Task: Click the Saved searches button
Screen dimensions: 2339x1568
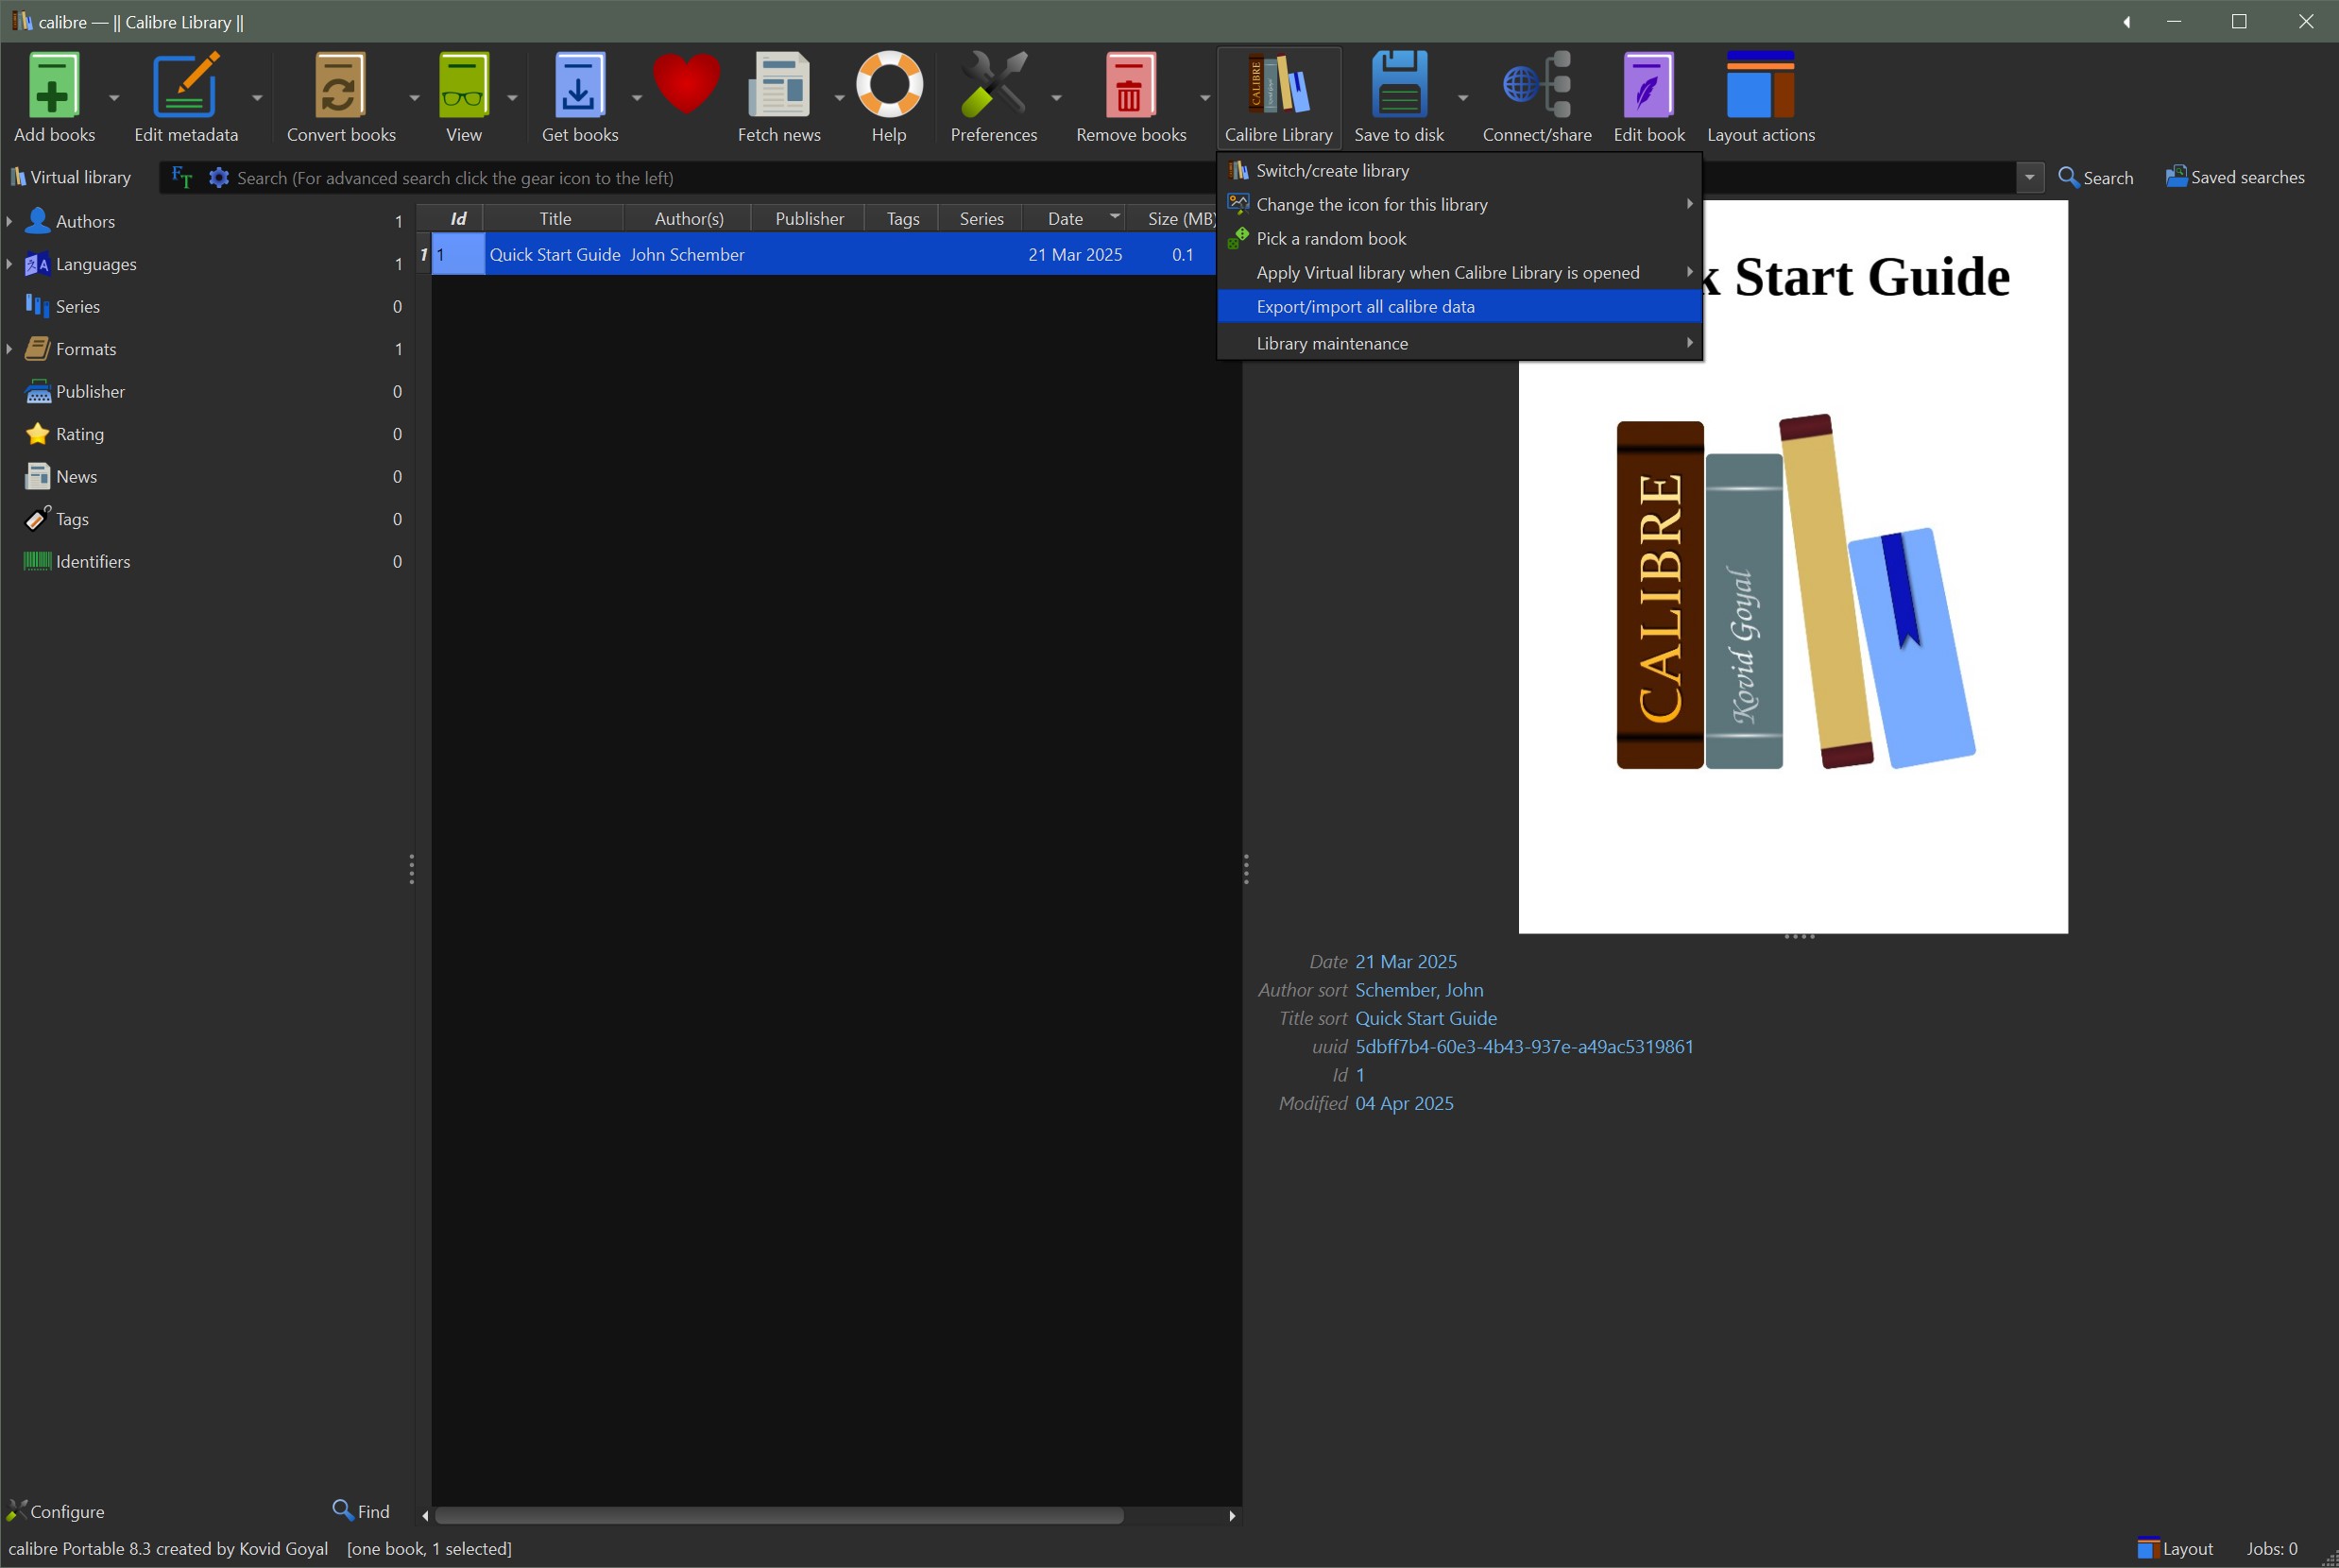Action: [2235, 178]
